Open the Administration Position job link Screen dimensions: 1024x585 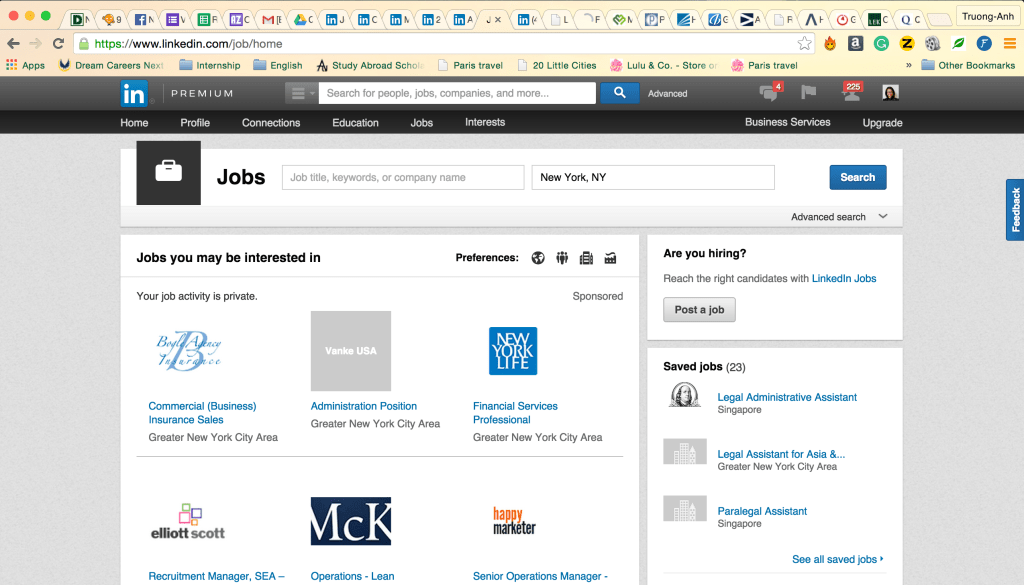pyautogui.click(x=364, y=406)
